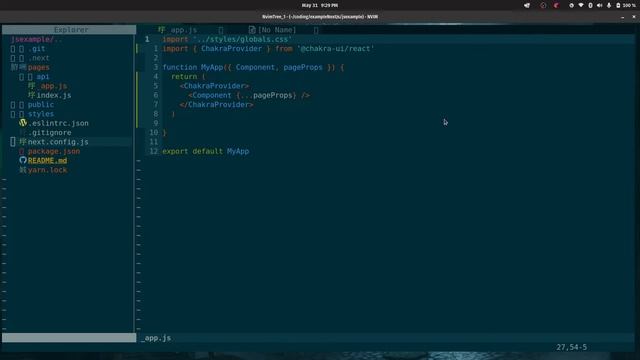
Task: Open the public folder entry
Action: (x=41, y=105)
